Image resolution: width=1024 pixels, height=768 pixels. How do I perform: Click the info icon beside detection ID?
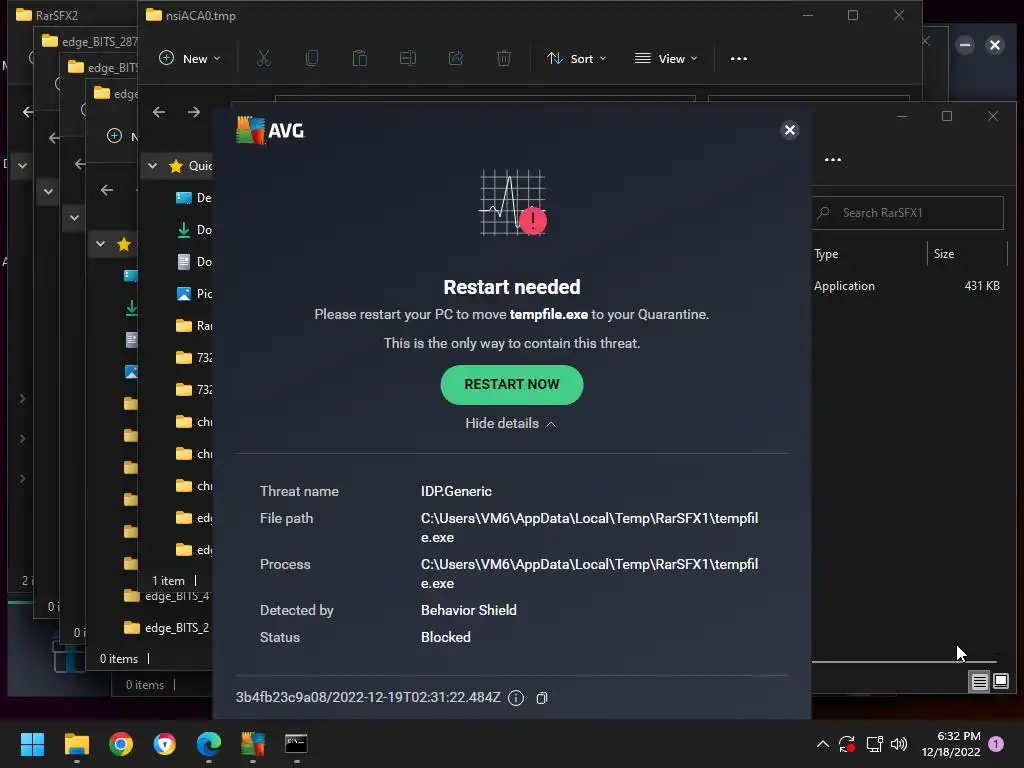point(516,698)
